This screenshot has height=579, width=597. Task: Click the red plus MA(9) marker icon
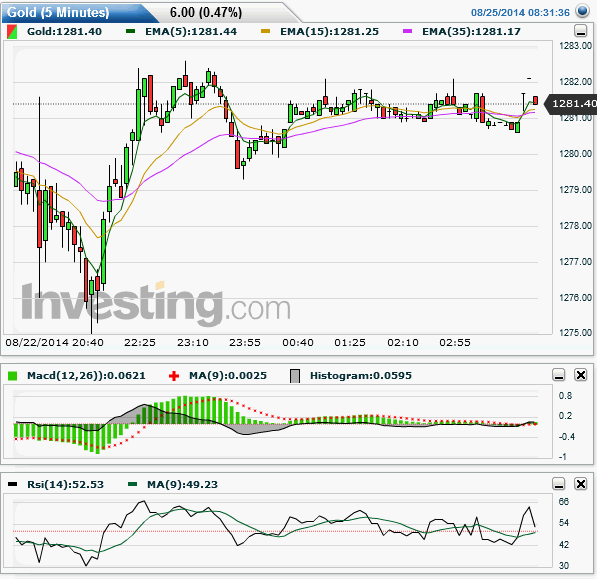tap(174, 376)
